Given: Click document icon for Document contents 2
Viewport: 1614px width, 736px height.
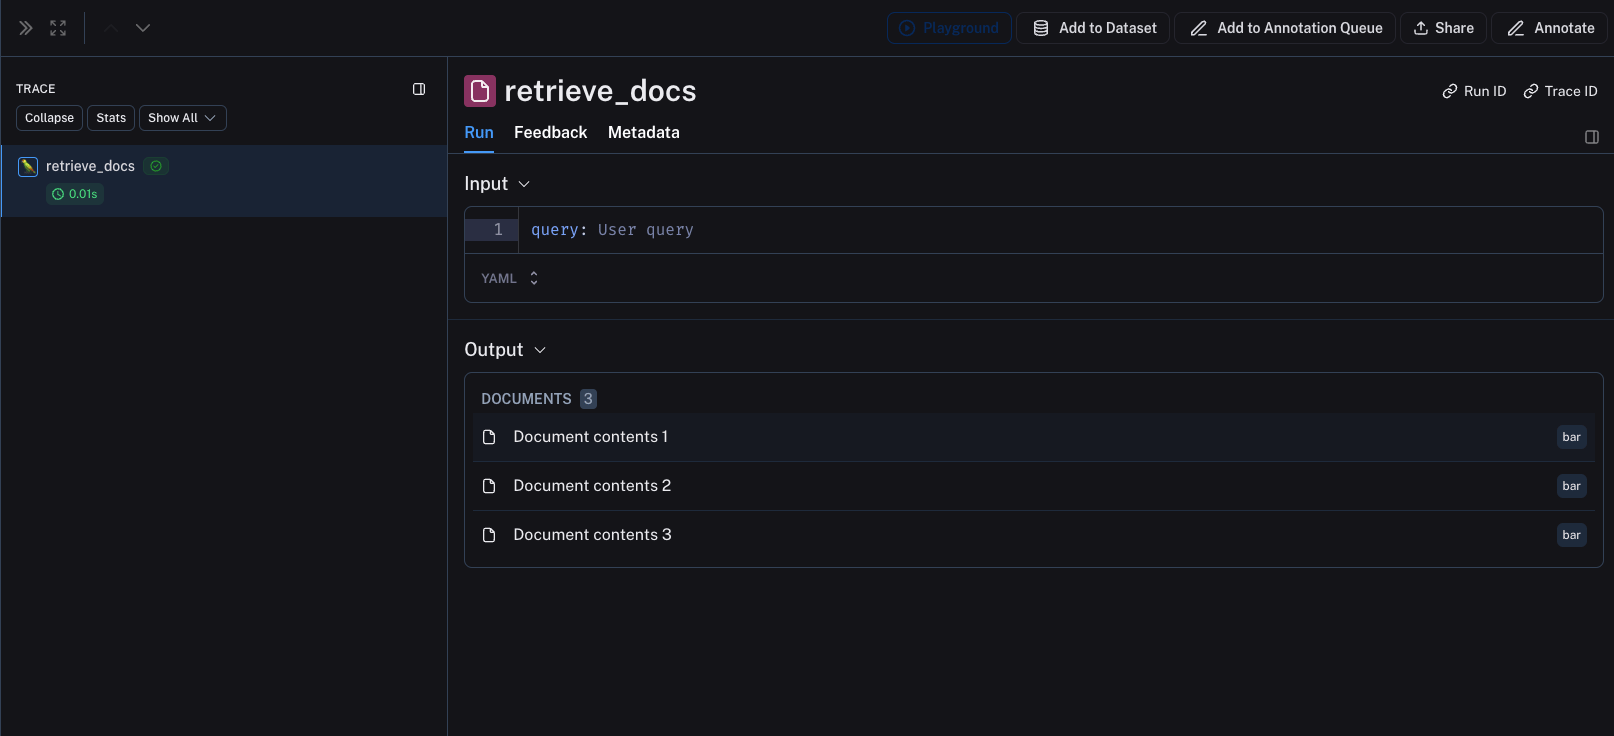Looking at the screenshot, I should pyautogui.click(x=489, y=486).
